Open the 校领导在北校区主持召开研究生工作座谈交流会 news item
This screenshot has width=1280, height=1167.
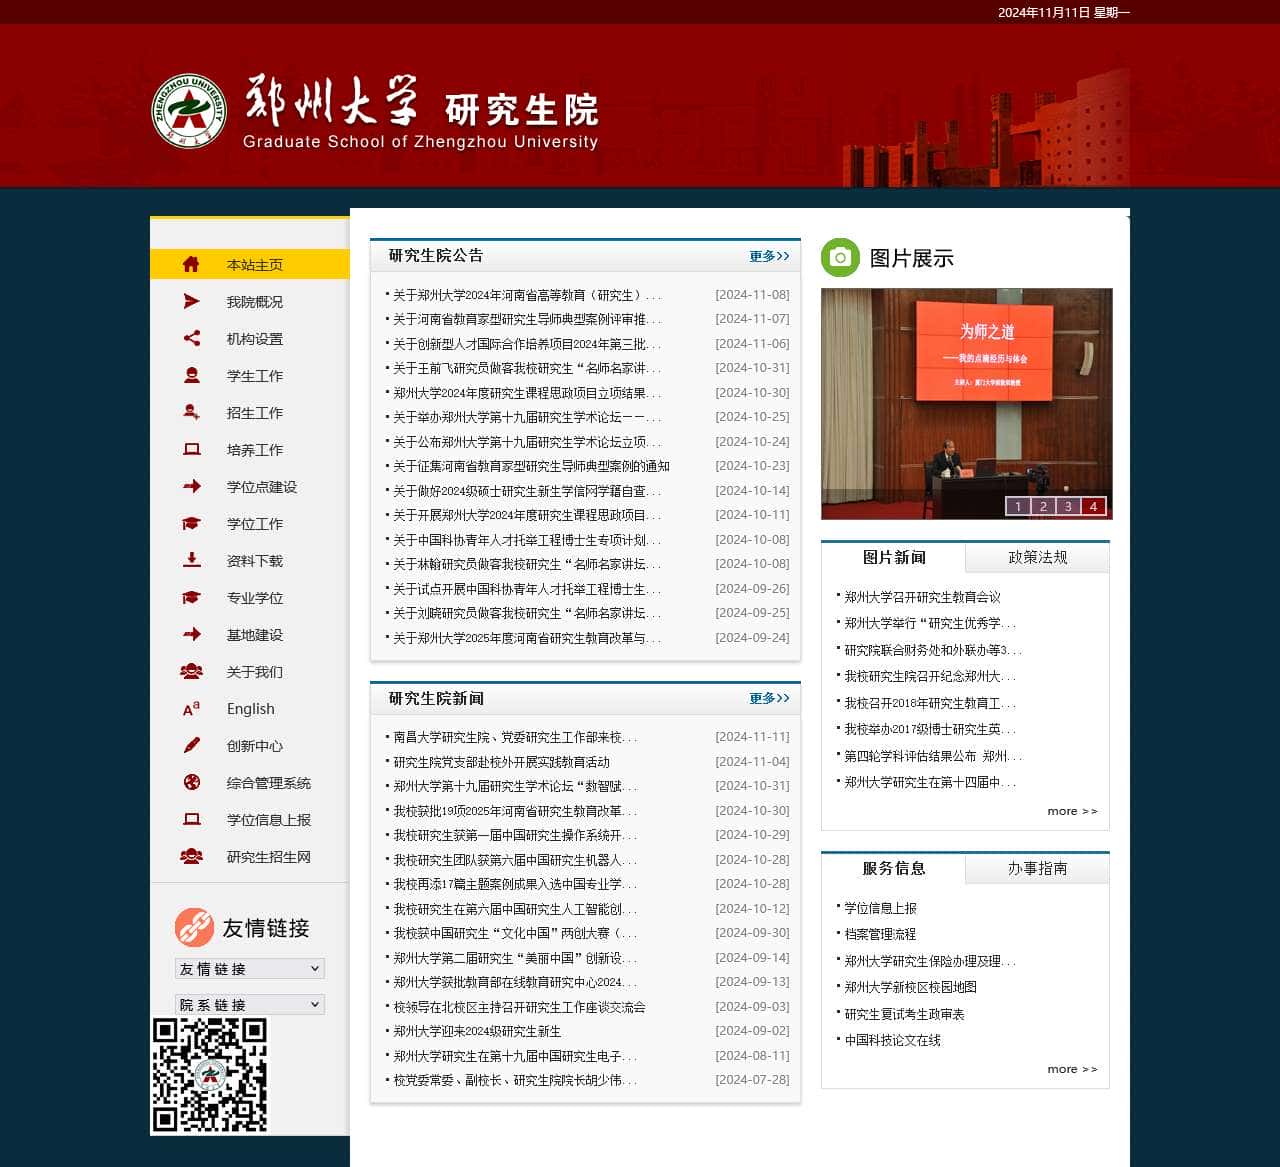(x=519, y=1007)
